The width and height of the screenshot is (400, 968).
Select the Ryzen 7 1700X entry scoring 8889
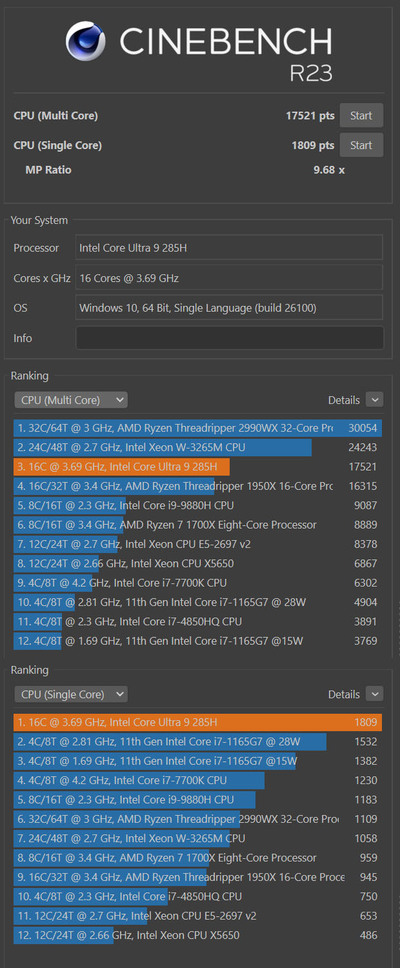[198, 525]
